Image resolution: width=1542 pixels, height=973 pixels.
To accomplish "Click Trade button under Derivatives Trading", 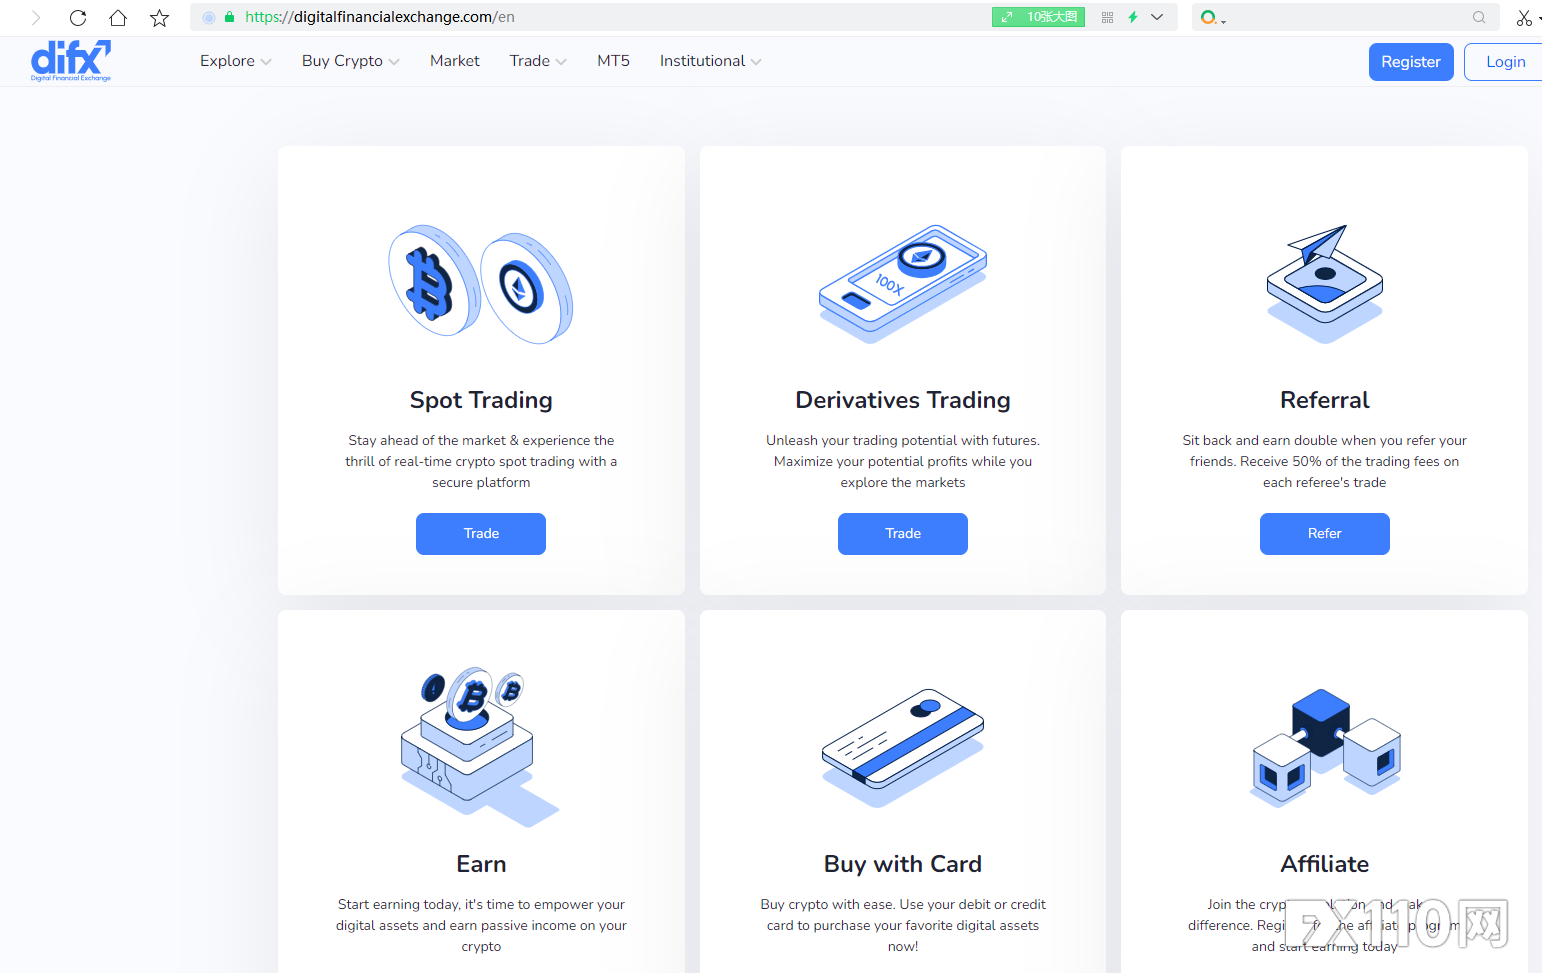I will [x=903, y=534].
